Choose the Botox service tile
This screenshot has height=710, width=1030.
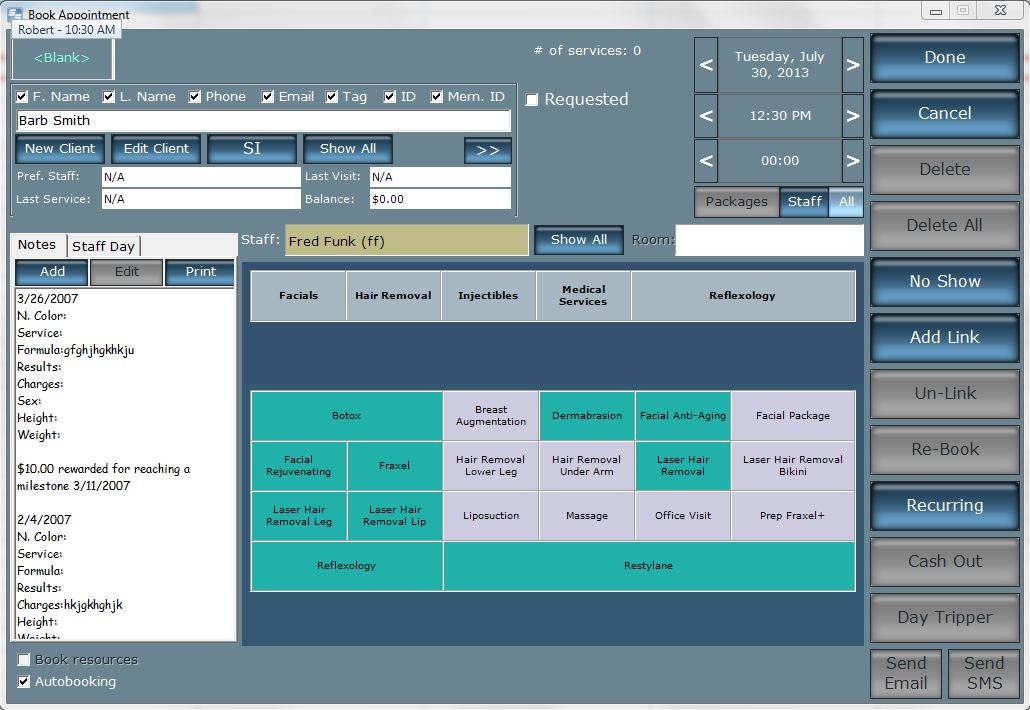(346, 416)
